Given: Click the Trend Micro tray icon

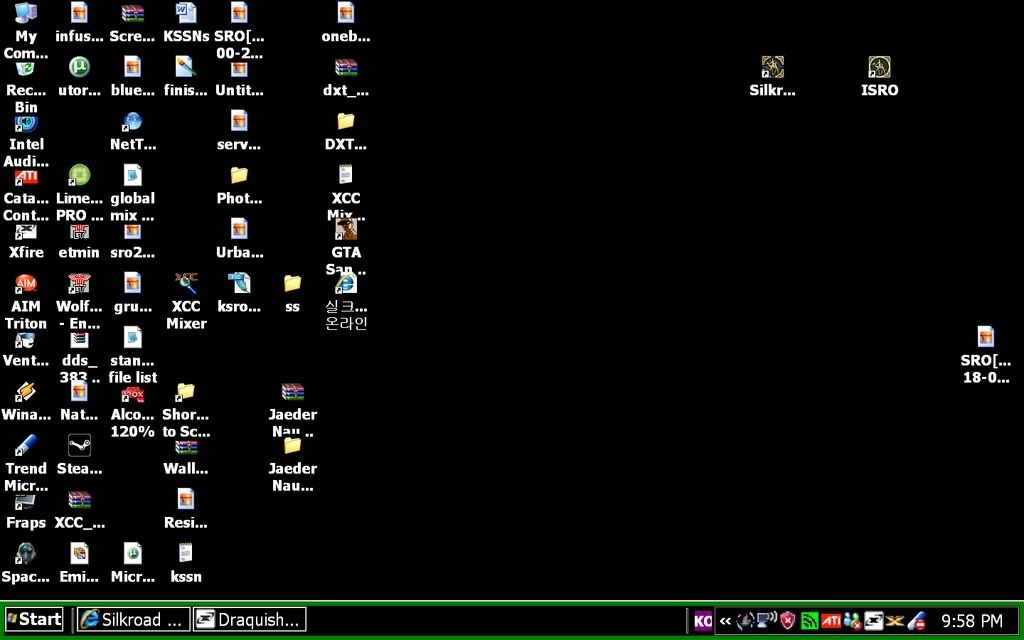Looking at the screenshot, I should (x=917, y=620).
